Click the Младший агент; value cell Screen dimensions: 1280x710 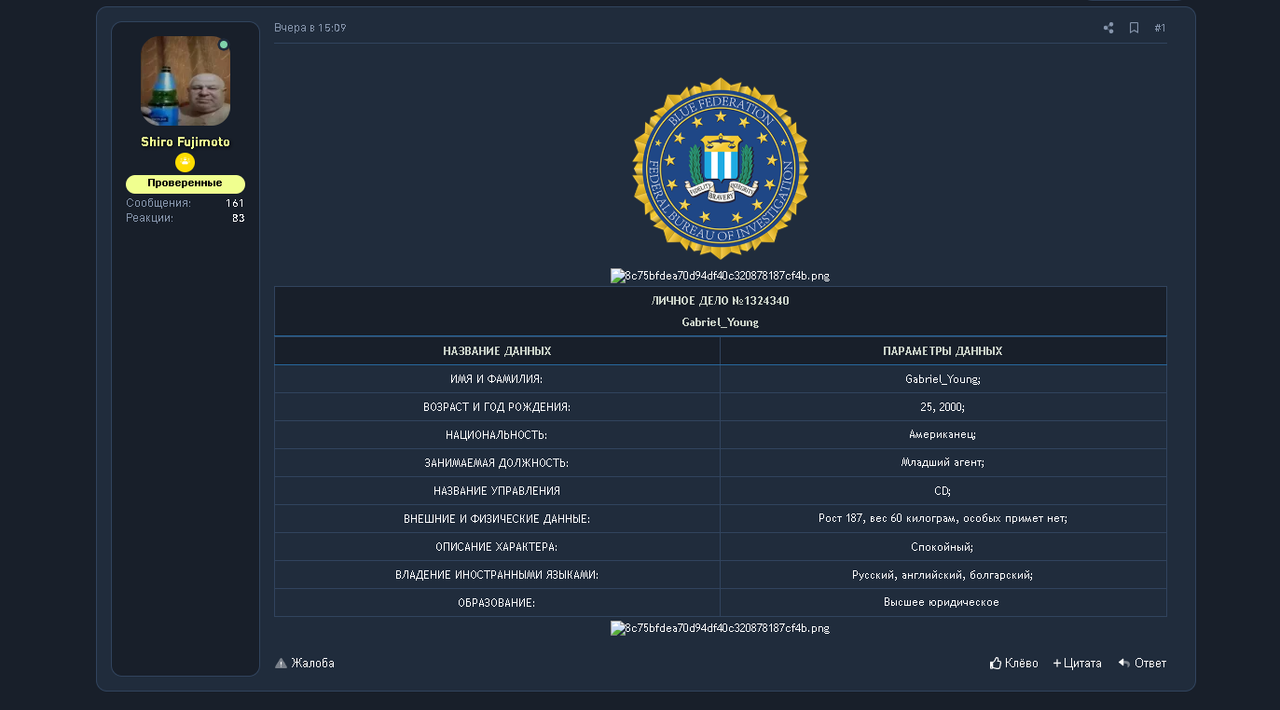(943, 463)
